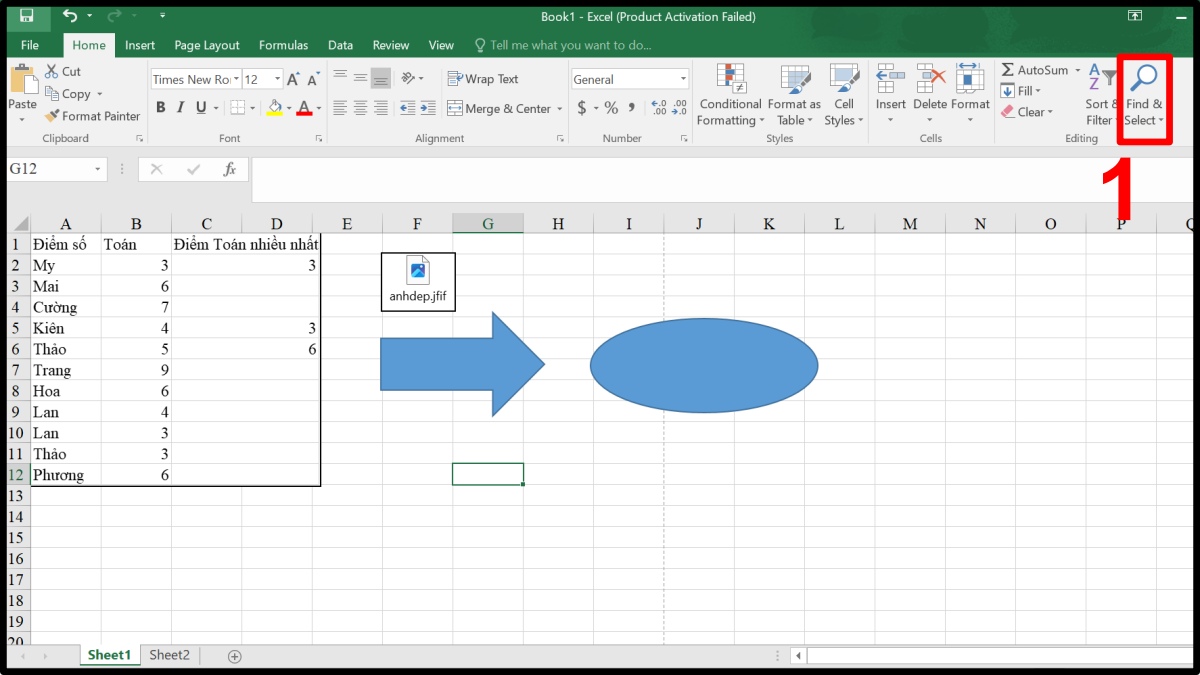Screen dimensions: 1200x675
Task: Toggle Italic formatting
Action: click(x=180, y=108)
